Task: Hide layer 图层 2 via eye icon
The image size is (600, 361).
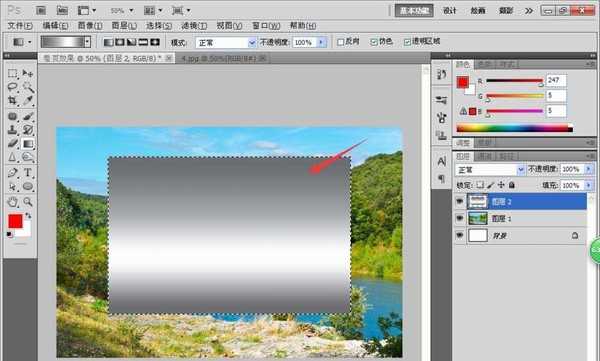Action: [460, 201]
